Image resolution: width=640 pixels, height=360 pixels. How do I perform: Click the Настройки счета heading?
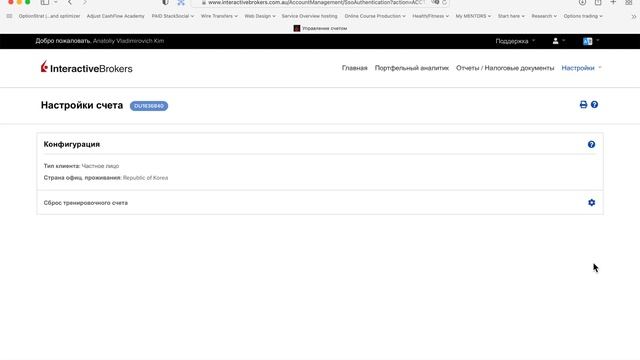click(82, 105)
